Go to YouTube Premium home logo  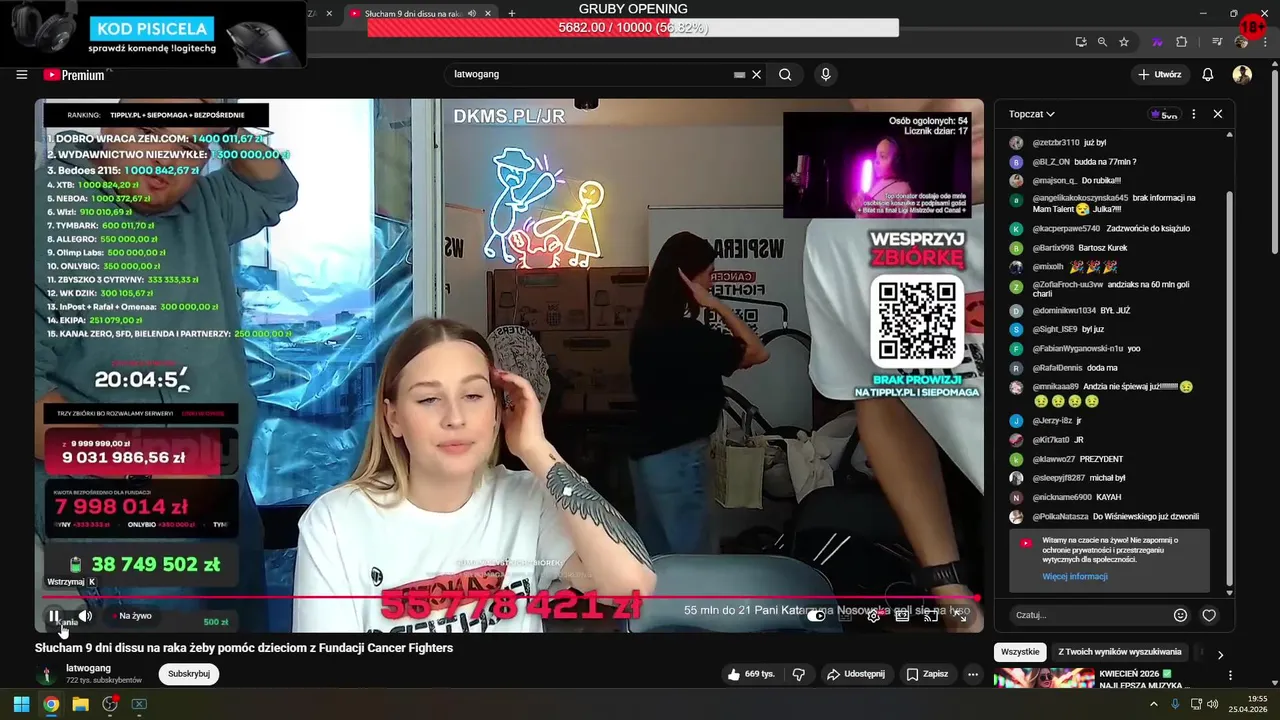[74, 75]
